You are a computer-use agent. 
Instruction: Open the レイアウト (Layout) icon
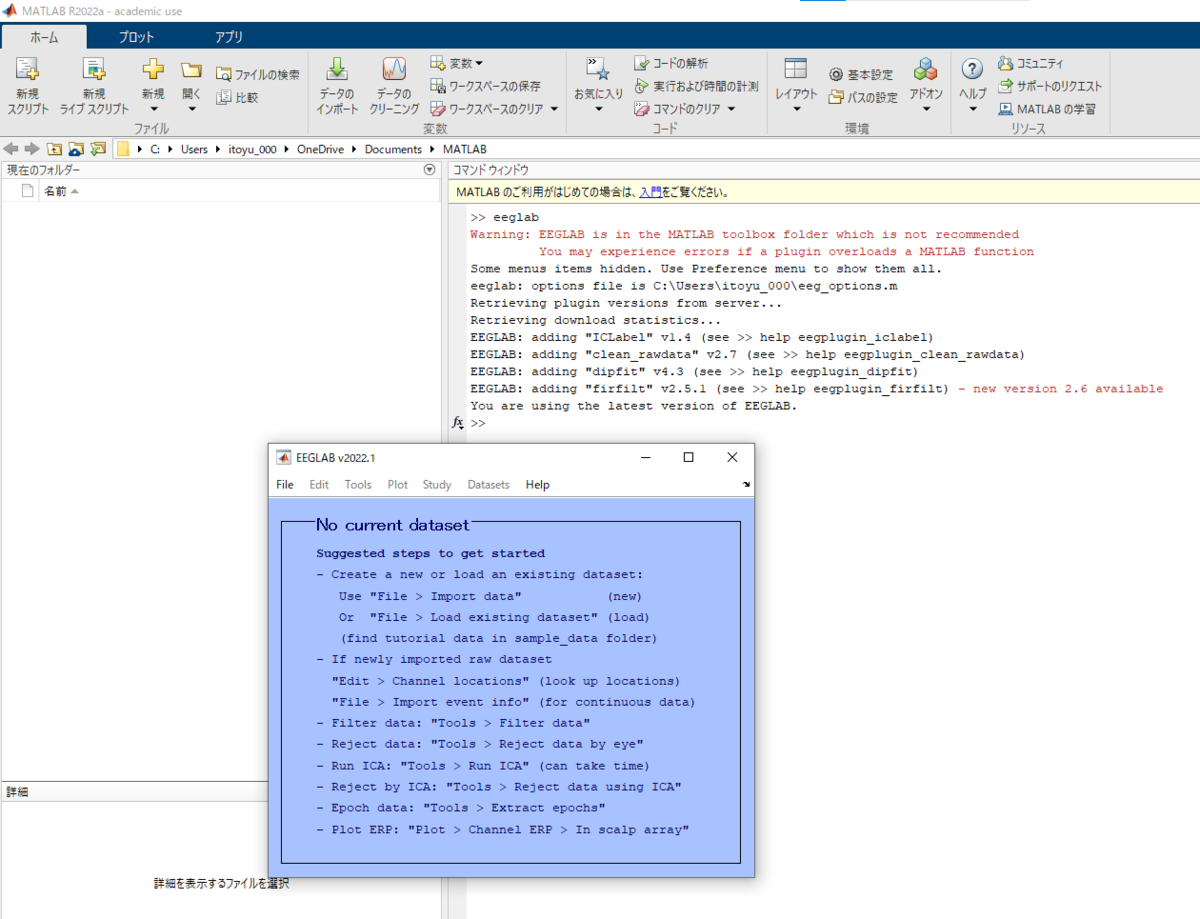pos(796,69)
